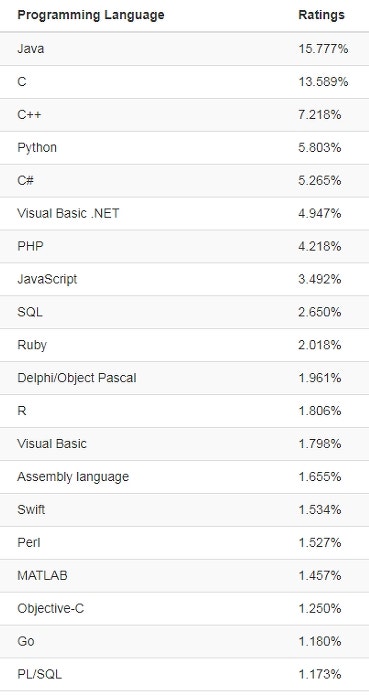Click the C language name
The image size is (369, 695).
point(22,82)
